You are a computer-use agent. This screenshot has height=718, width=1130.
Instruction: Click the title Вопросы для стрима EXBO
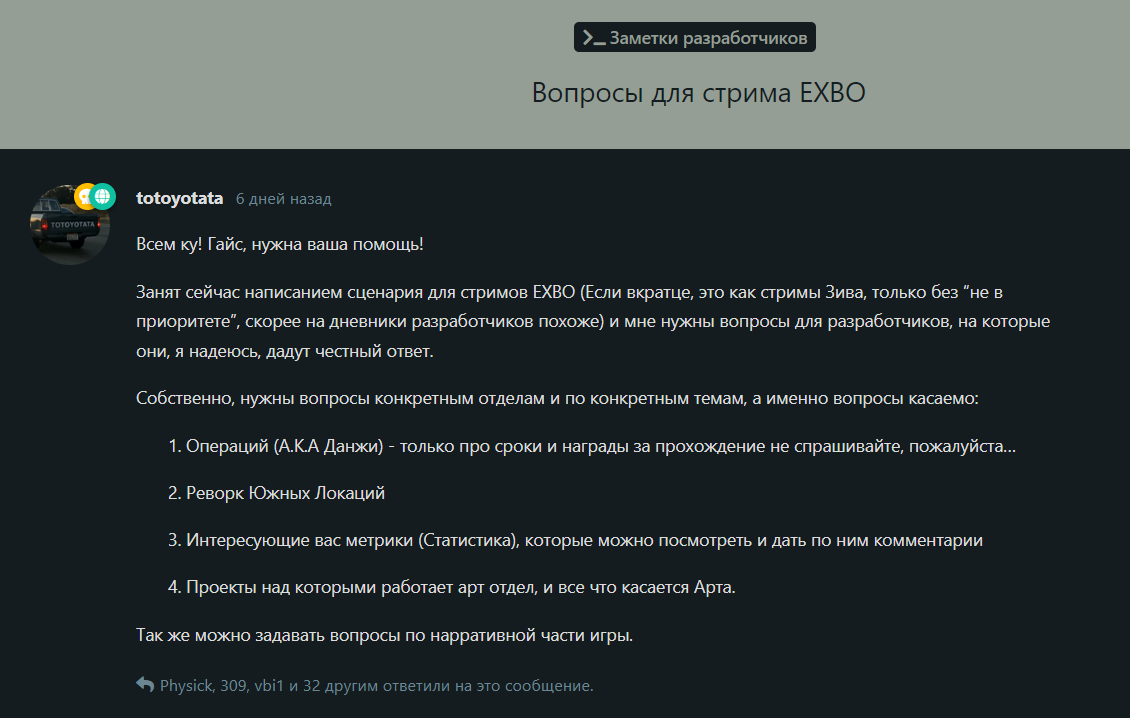pyautogui.click(x=698, y=93)
